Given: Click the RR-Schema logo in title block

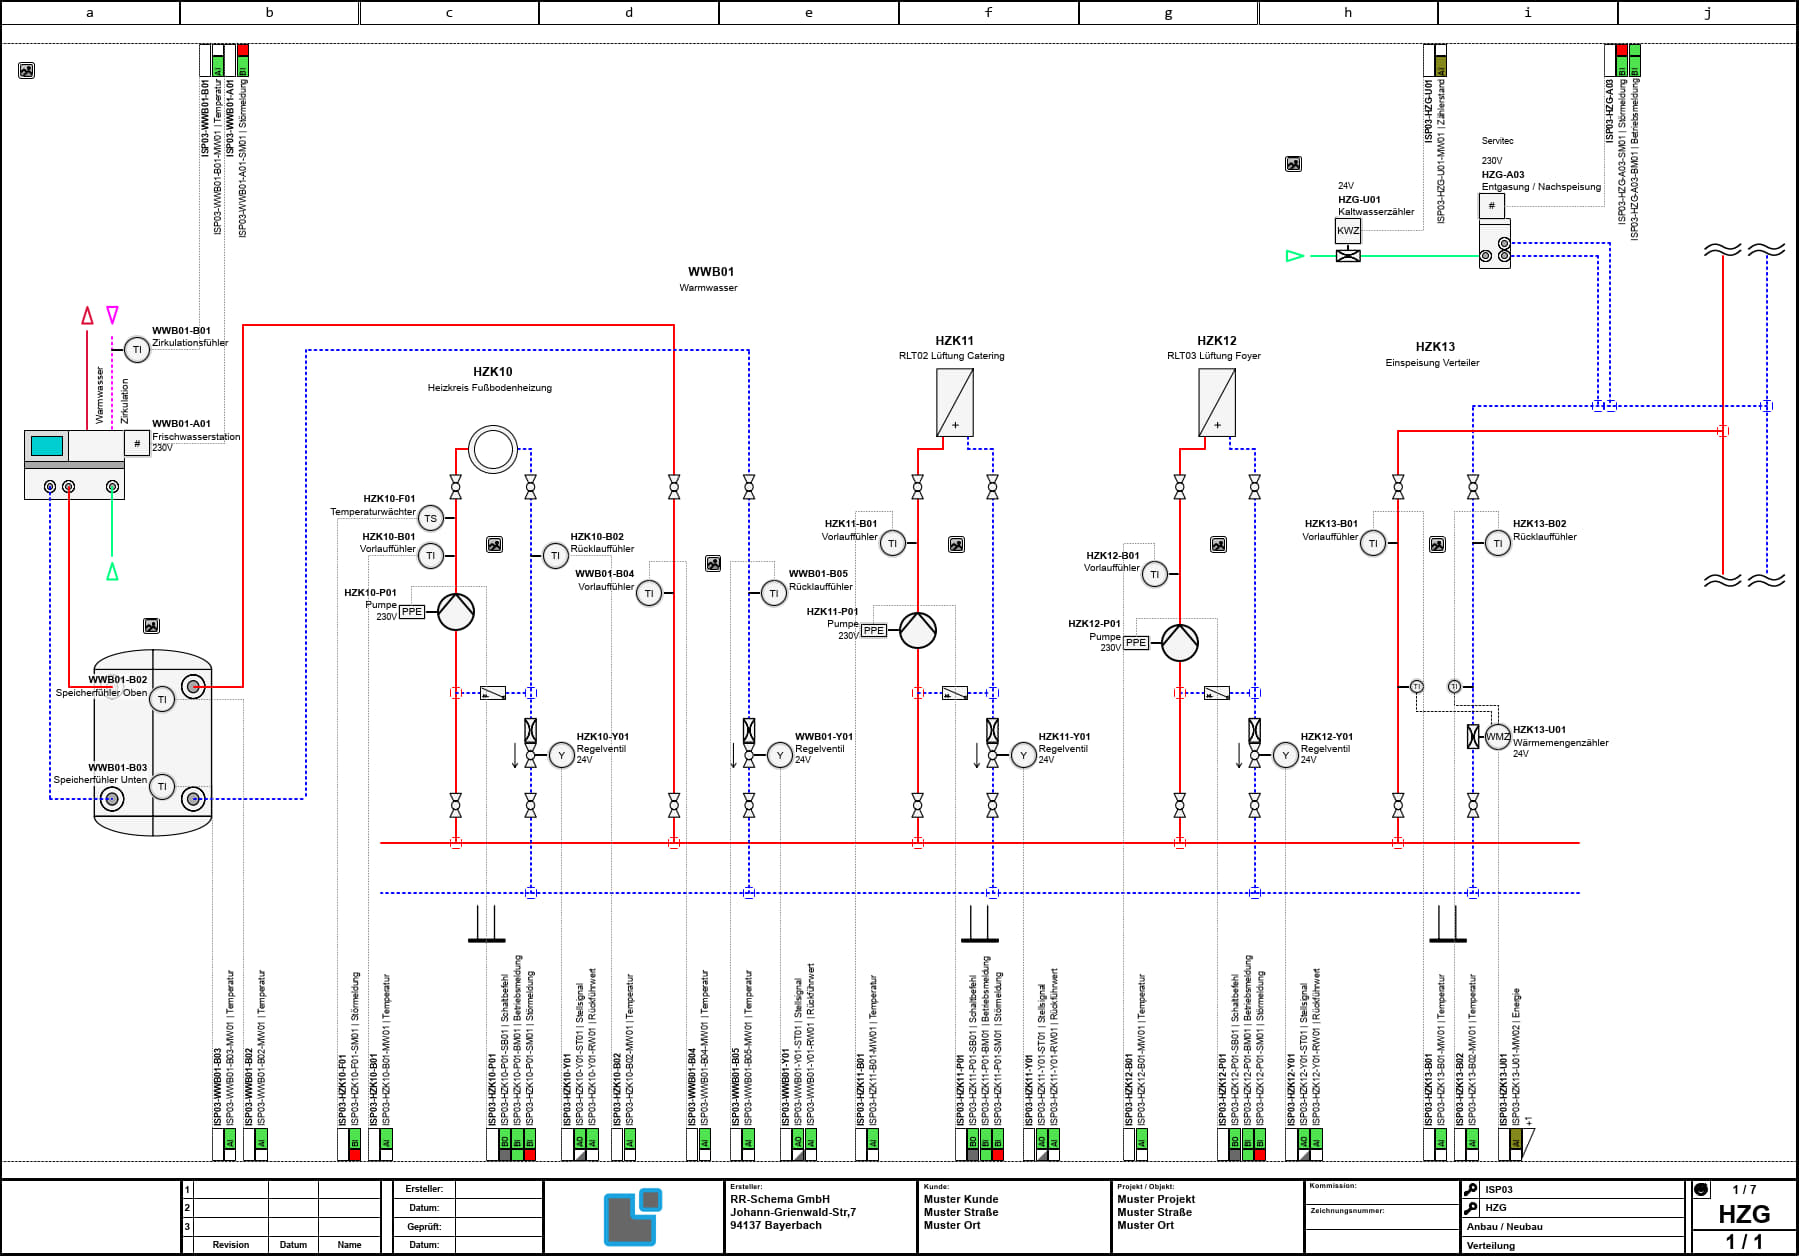Looking at the screenshot, I should [633, 1216].
